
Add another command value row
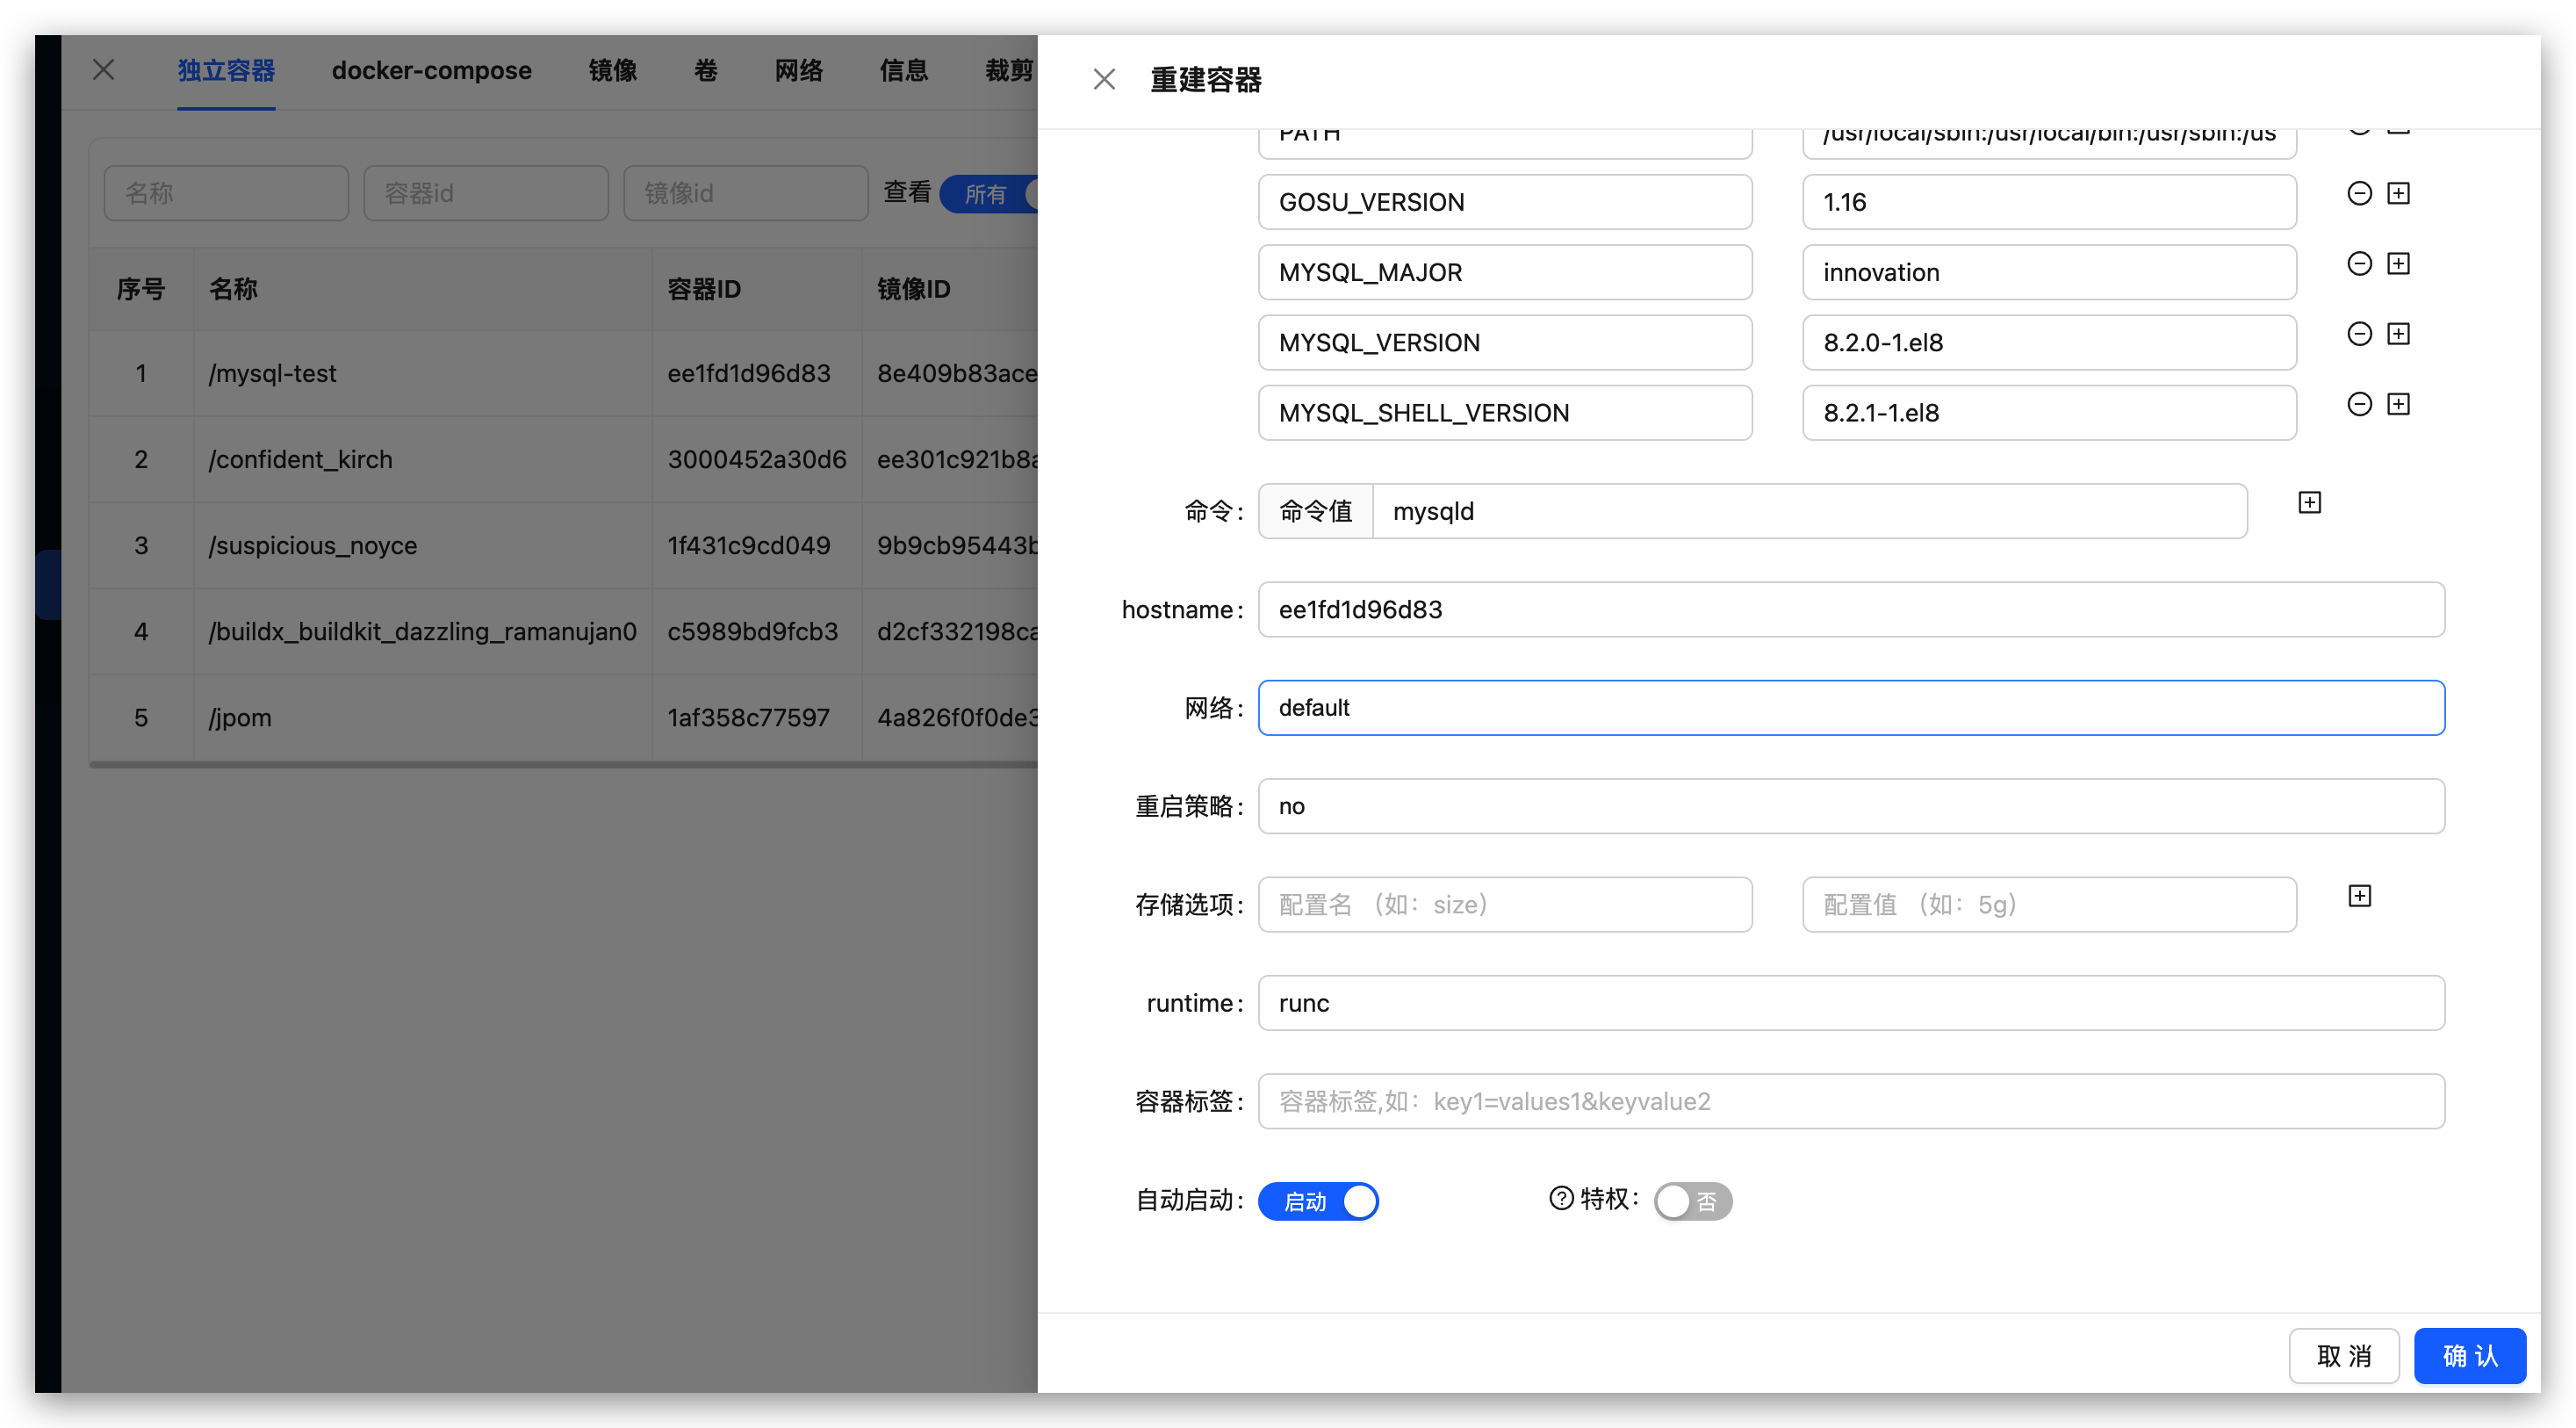(x=2309, y=503)
